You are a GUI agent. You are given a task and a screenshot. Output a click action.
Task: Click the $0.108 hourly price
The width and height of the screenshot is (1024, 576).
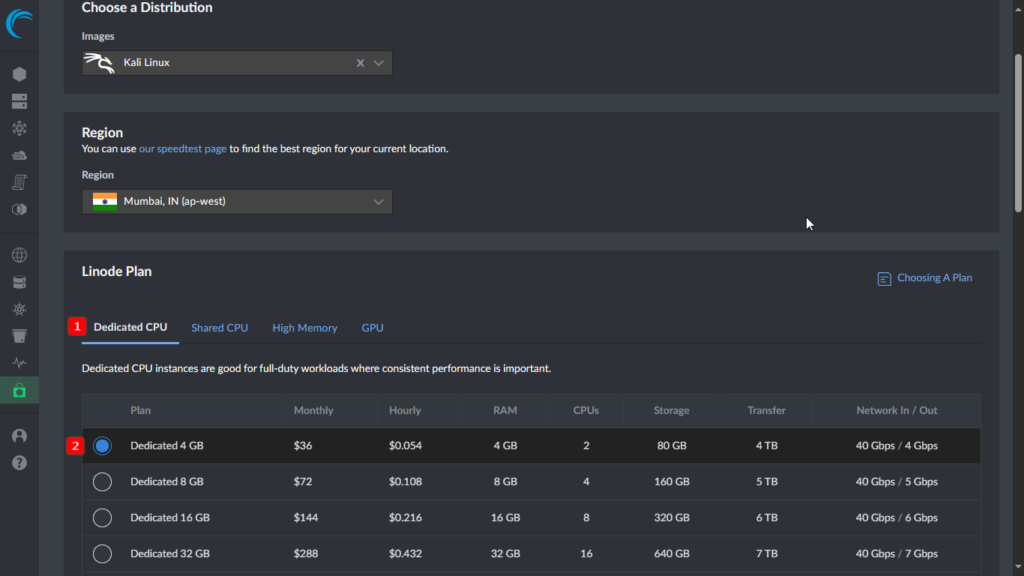pos(406,481)
